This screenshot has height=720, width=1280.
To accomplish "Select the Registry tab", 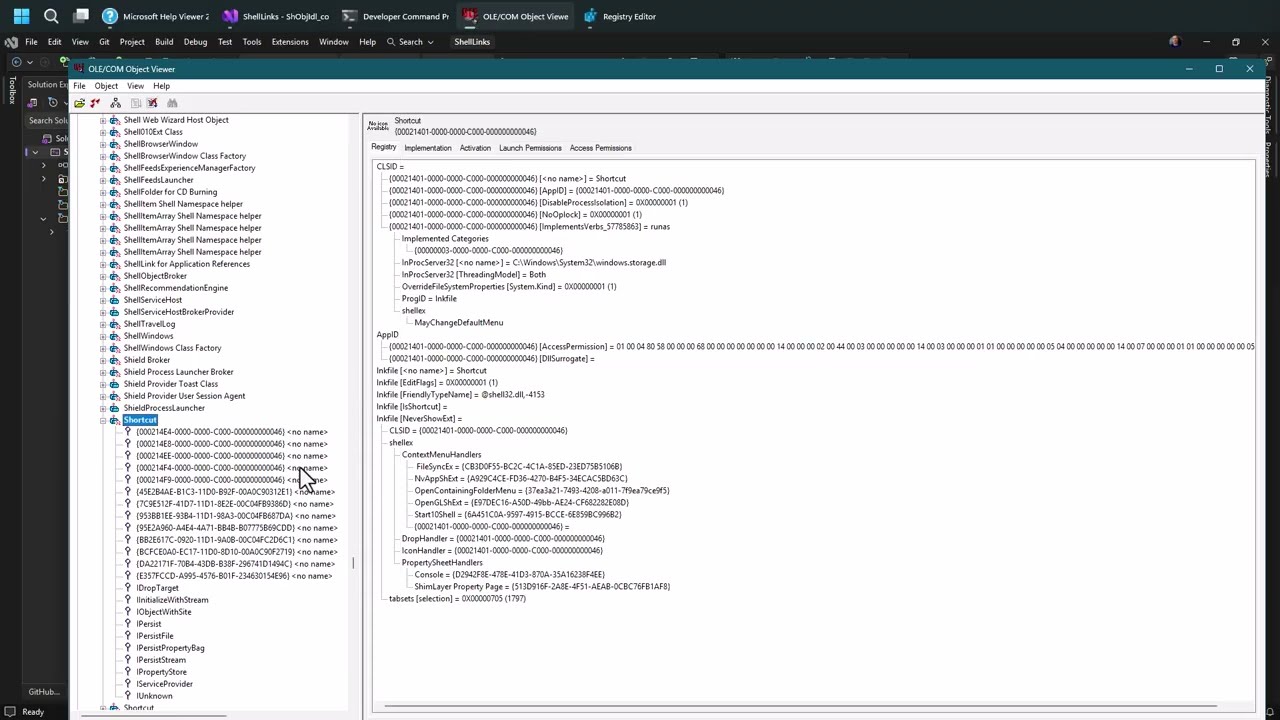I will pos(384,147).
